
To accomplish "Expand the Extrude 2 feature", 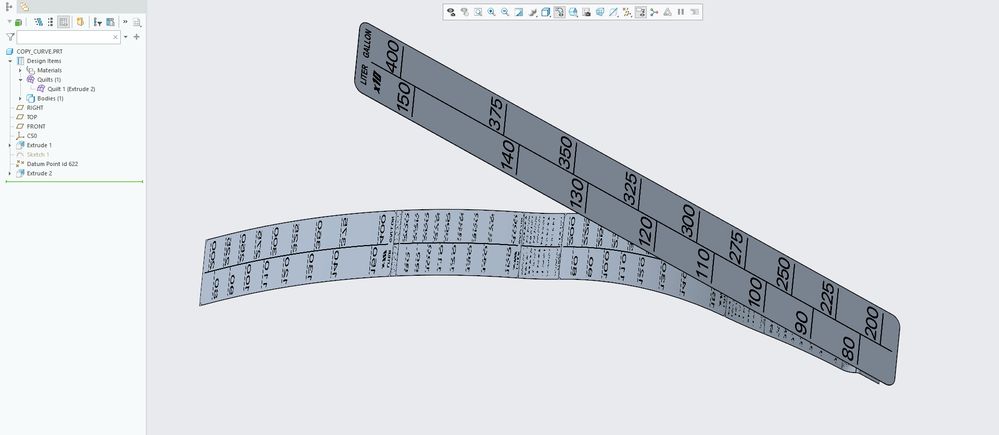I will point(10,173).
